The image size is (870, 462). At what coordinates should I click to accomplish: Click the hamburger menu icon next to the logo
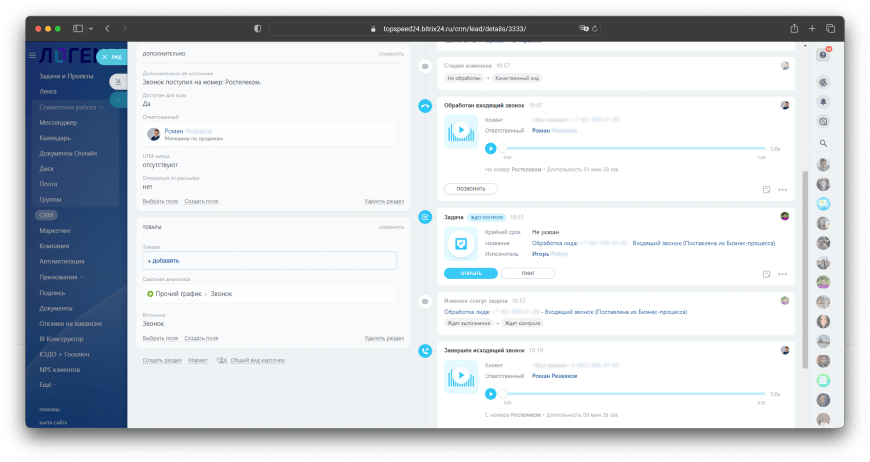[x=32, y=55]
